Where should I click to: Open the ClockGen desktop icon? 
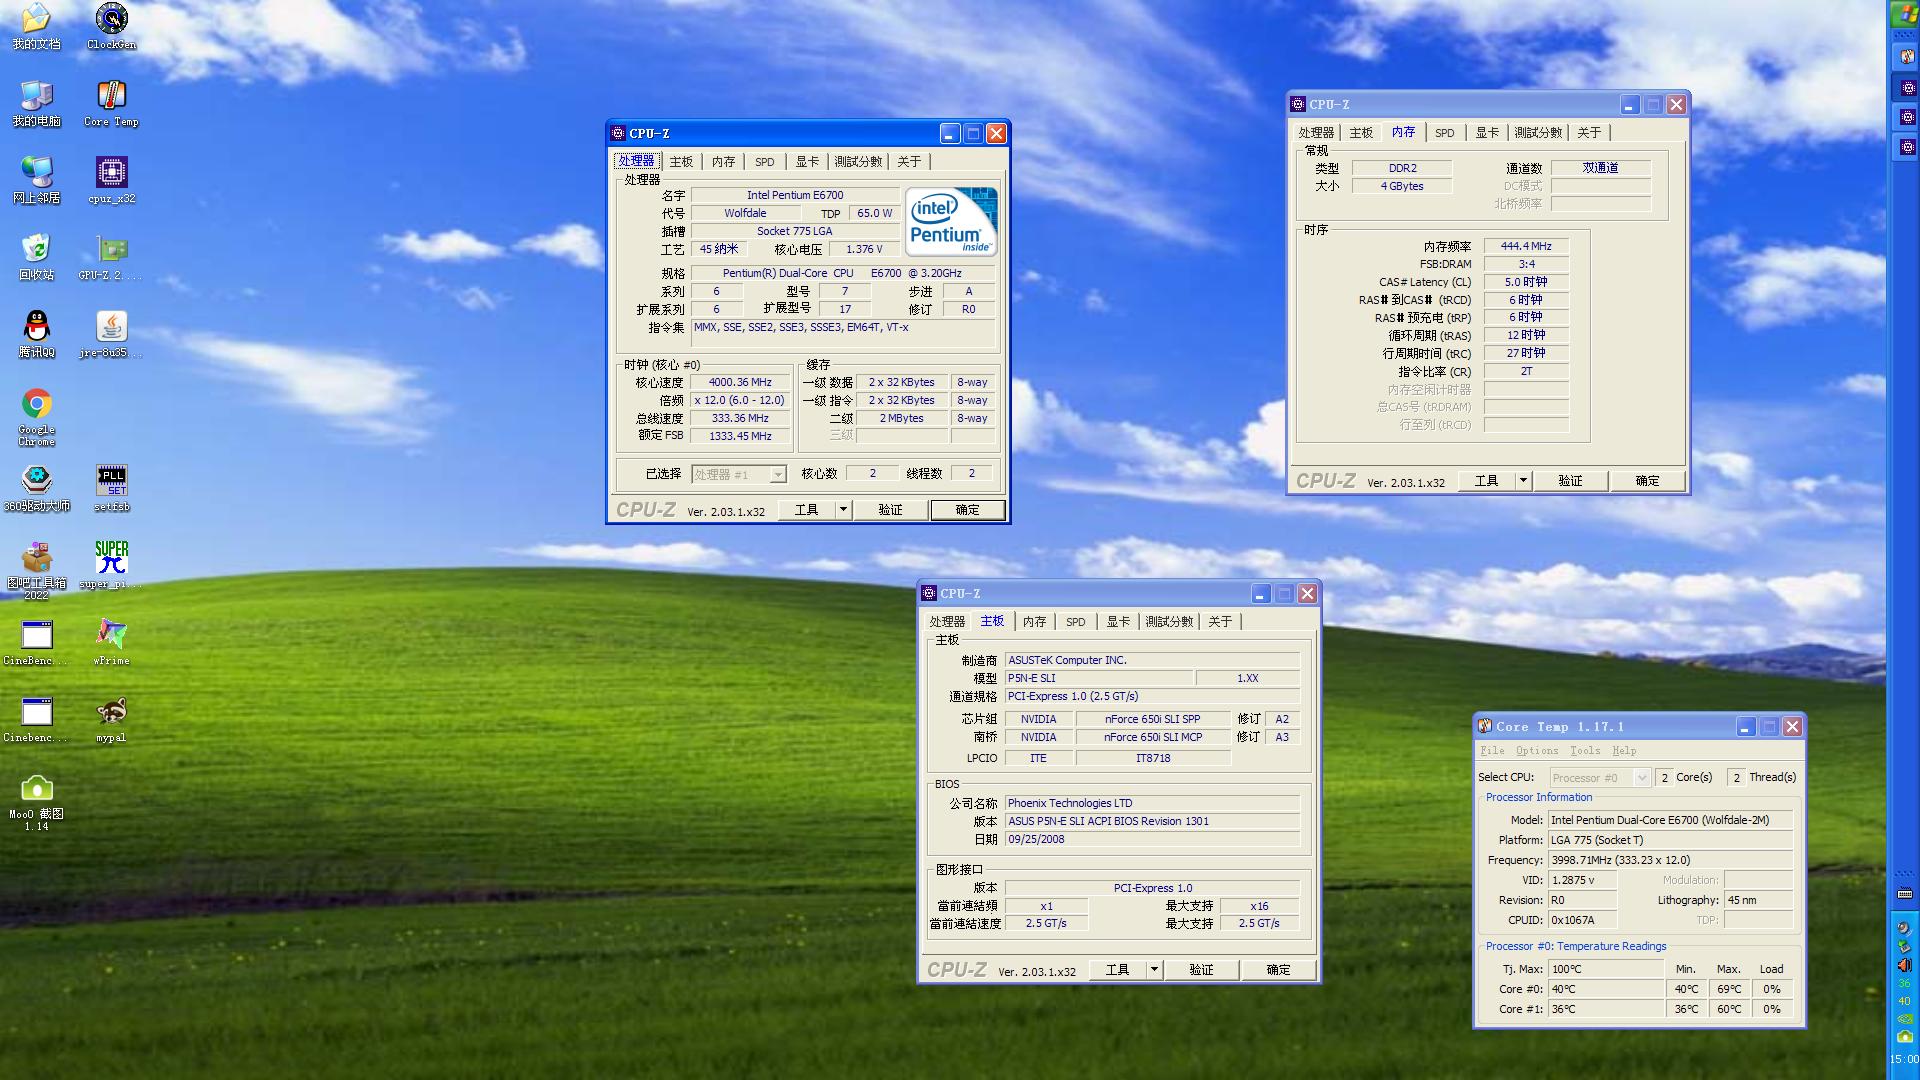111,26
